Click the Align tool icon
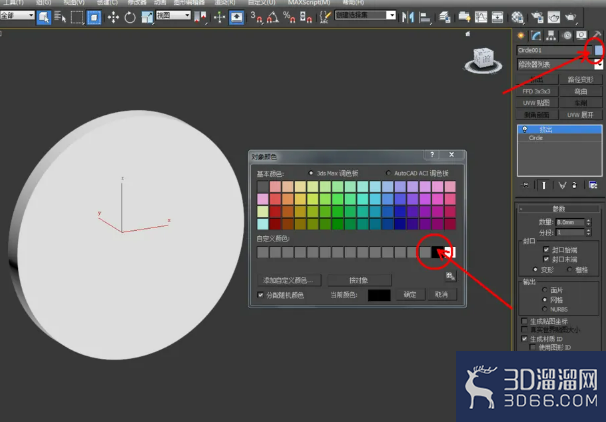The image size is (606, 422). tap(425, 17)
